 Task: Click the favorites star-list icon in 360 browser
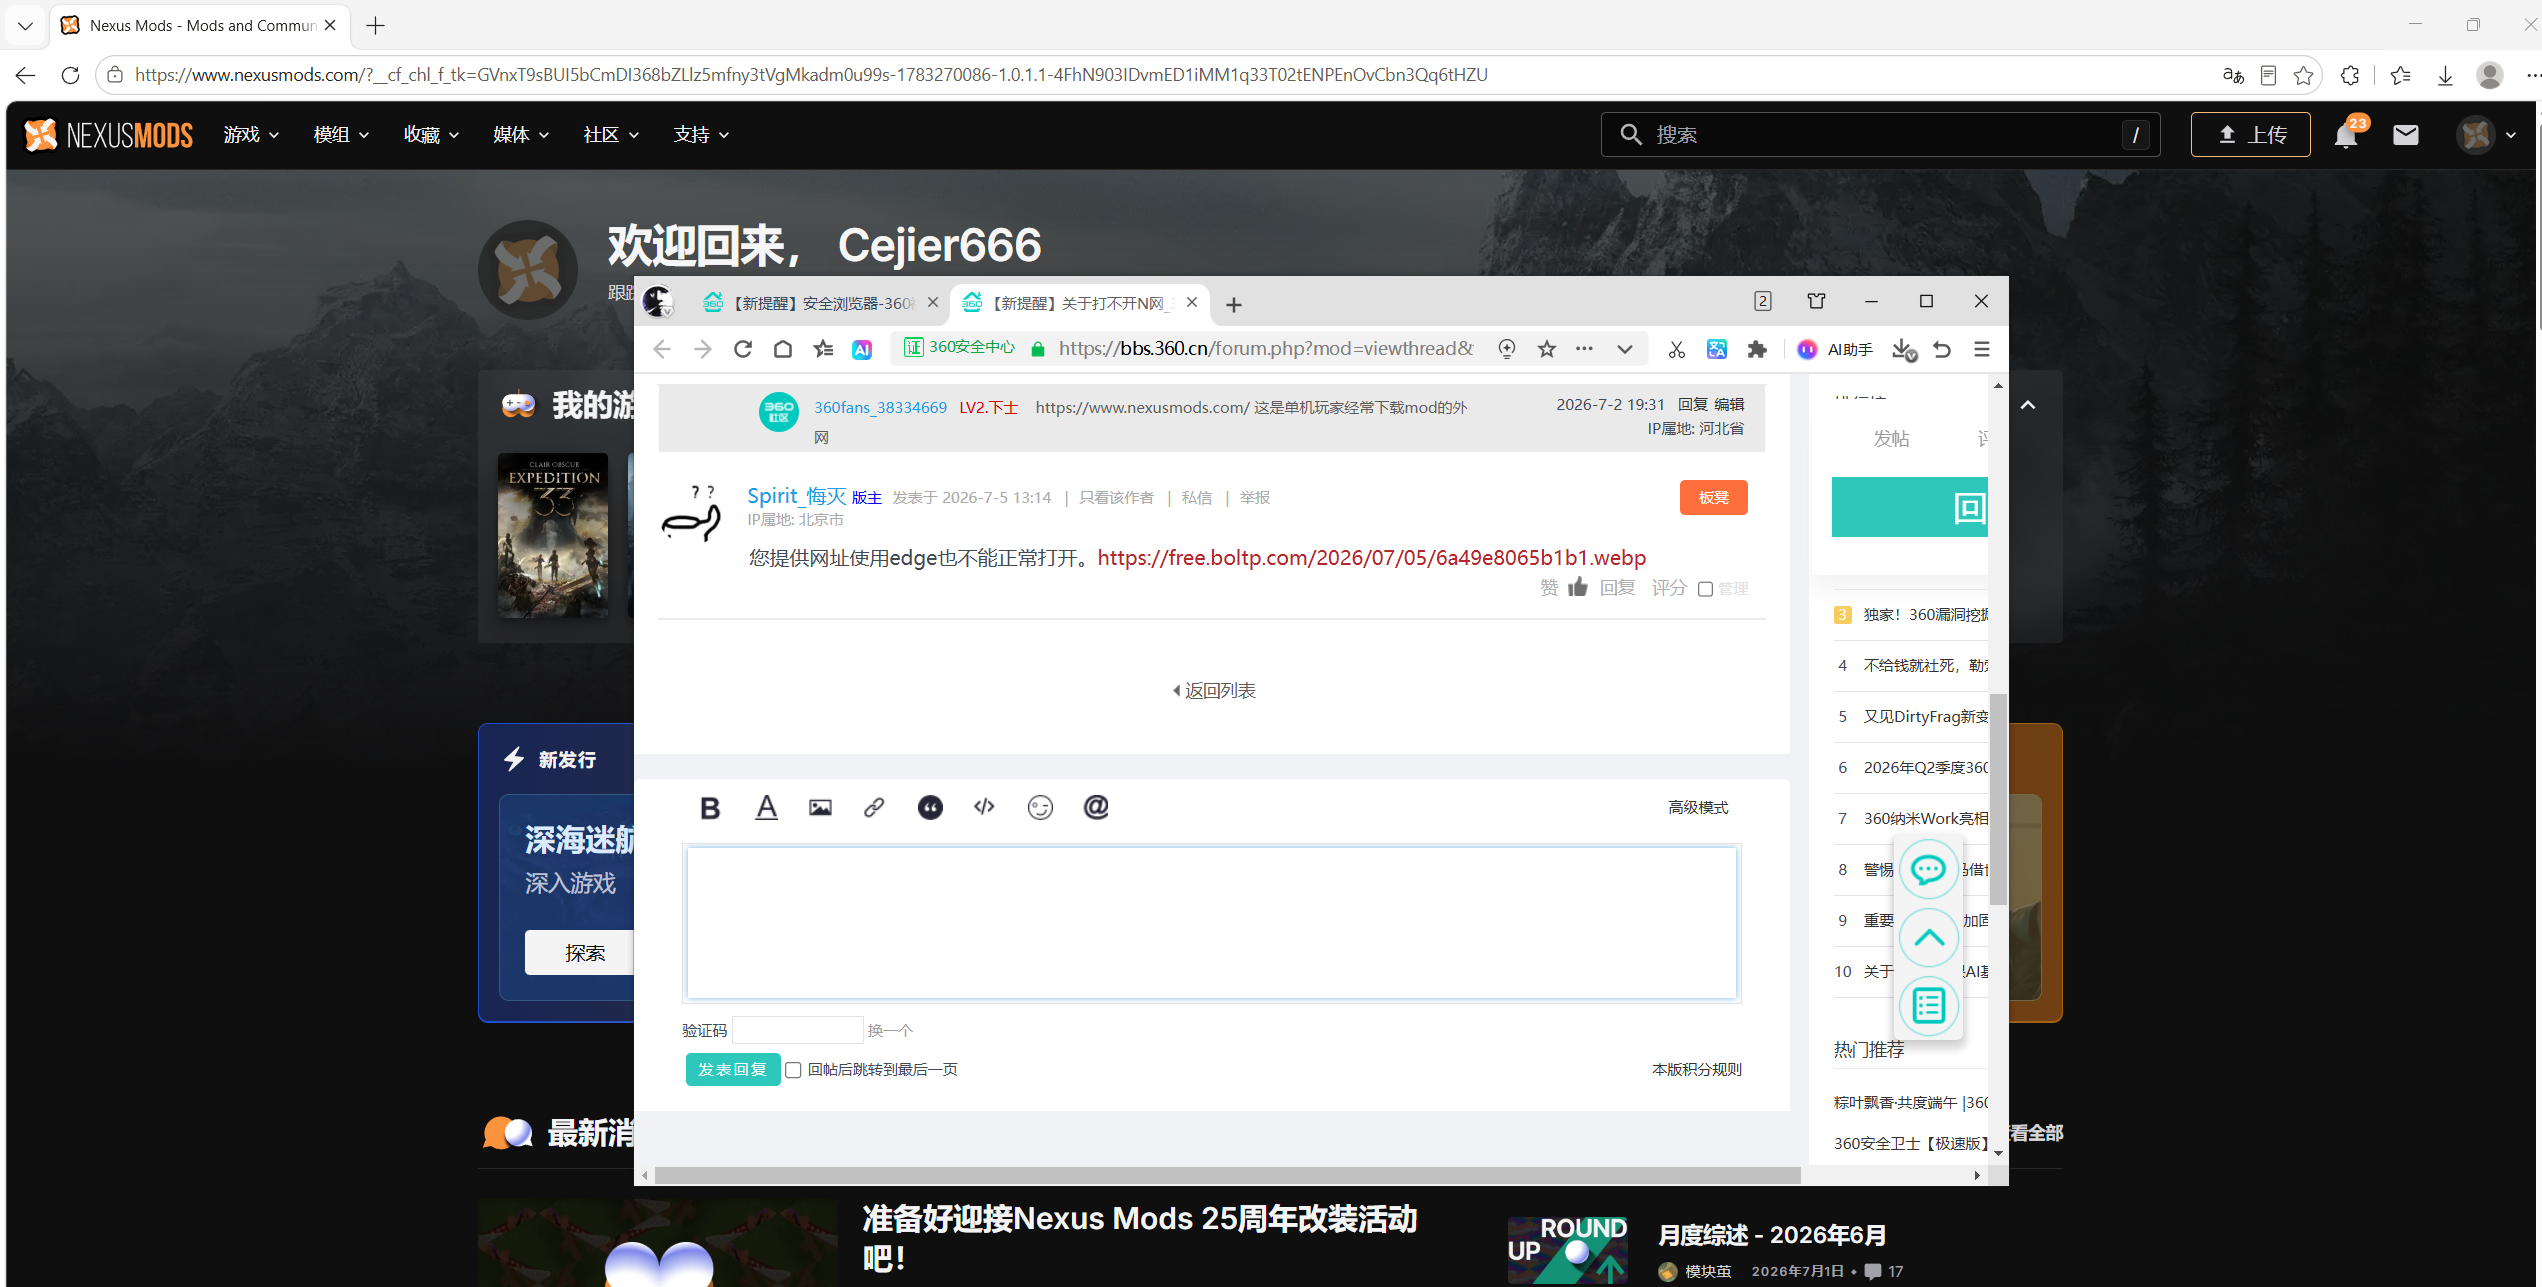coord(823,349)
